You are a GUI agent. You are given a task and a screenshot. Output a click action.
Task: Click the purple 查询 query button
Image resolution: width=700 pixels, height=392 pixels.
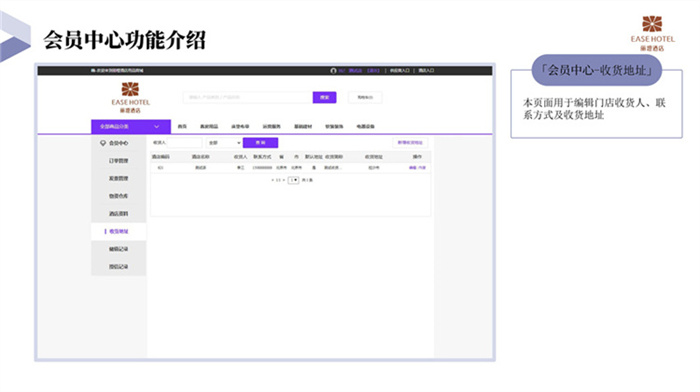[260, 143]
